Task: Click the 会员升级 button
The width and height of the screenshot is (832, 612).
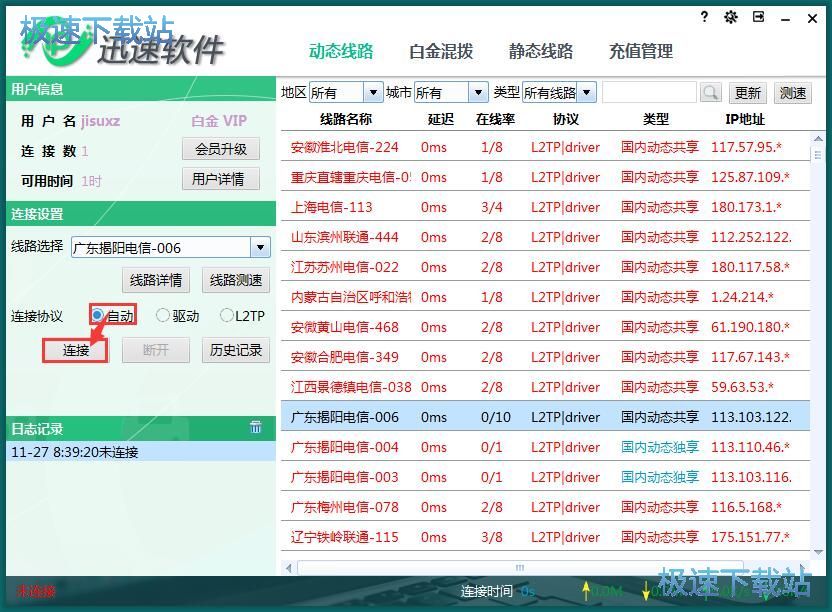Action: [x=221, y=149]
